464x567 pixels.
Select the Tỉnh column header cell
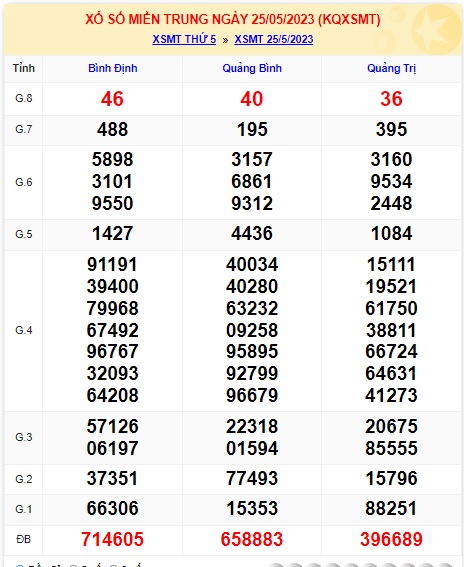pyautogui.click(x=24, y=68)
